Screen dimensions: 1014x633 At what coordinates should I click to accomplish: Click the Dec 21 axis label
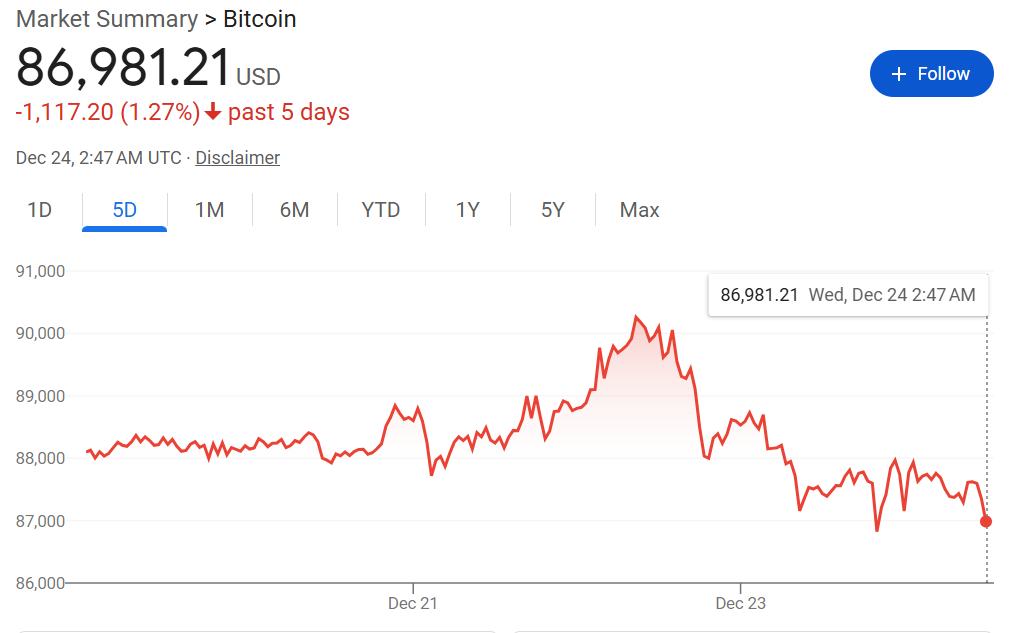(x=413, y=604)
